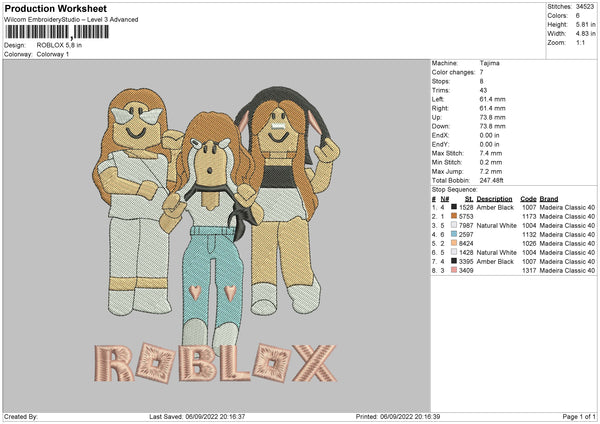Click the Machine value 'Tajima'
This screenshot has width=600, height=424.
coord(489,63)
